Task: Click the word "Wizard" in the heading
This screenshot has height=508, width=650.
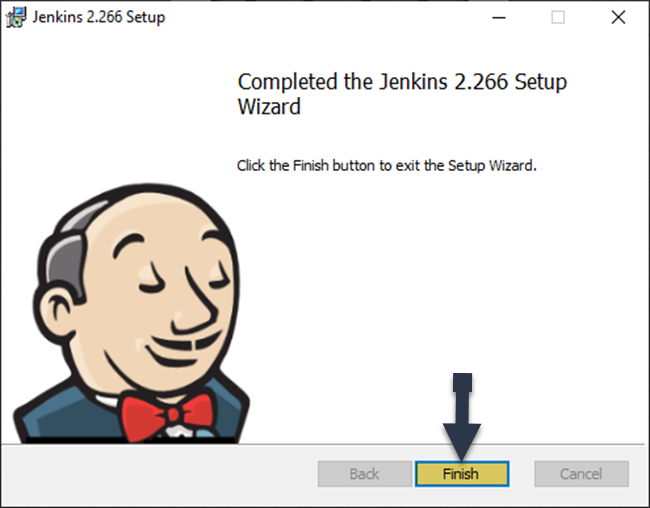Action: pyautogui.click(x=269, y=107)
